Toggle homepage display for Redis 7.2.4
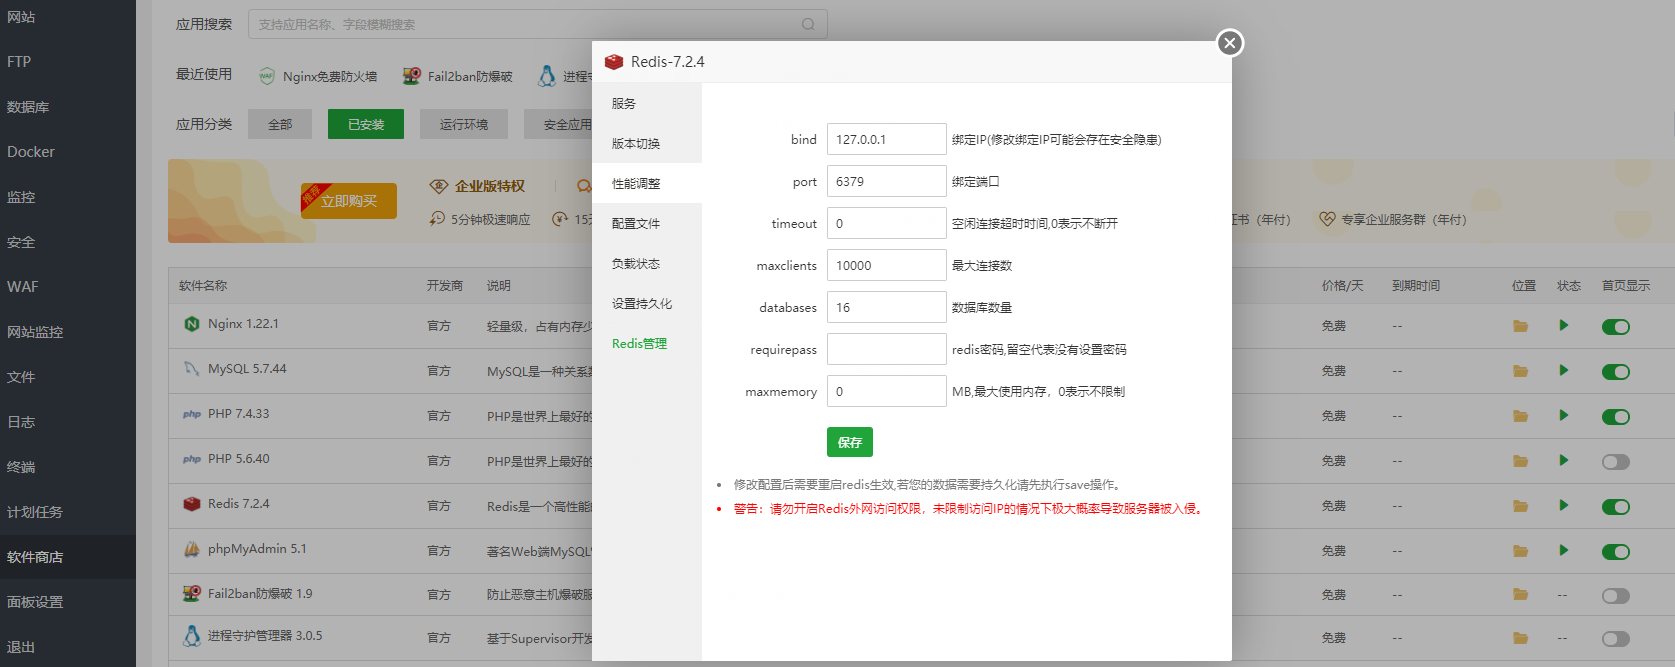Image resolution: width=1675 pixels, height=667 pixels. click(1616, 507)
